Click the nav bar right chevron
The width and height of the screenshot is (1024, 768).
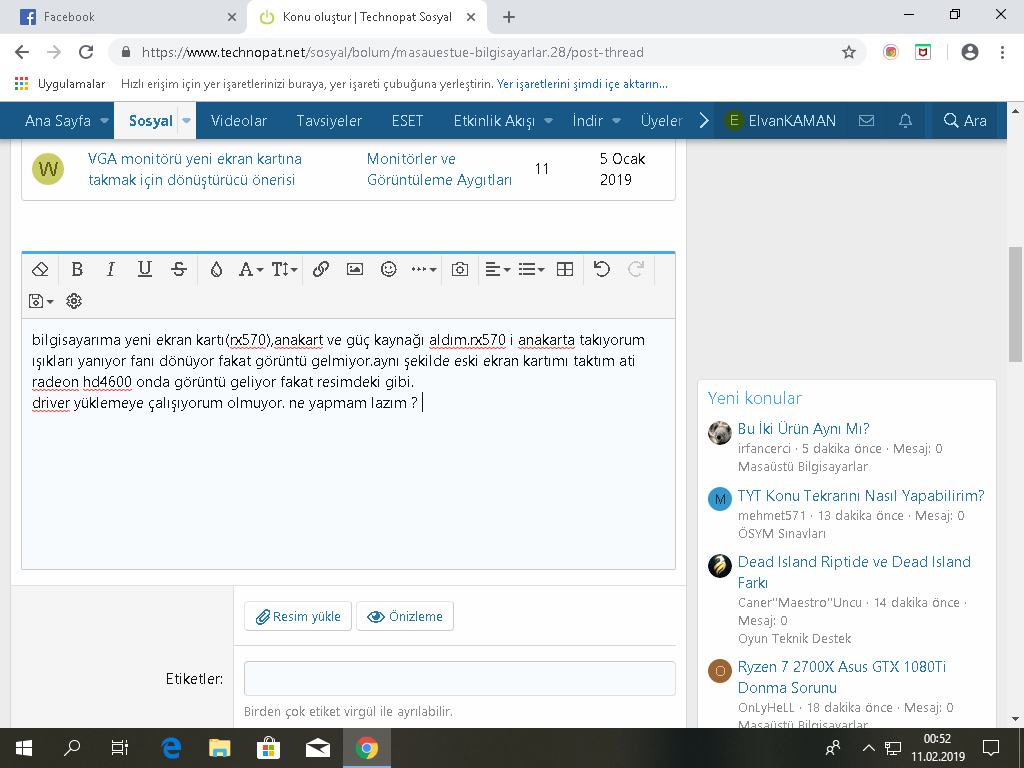pos(703,121)
